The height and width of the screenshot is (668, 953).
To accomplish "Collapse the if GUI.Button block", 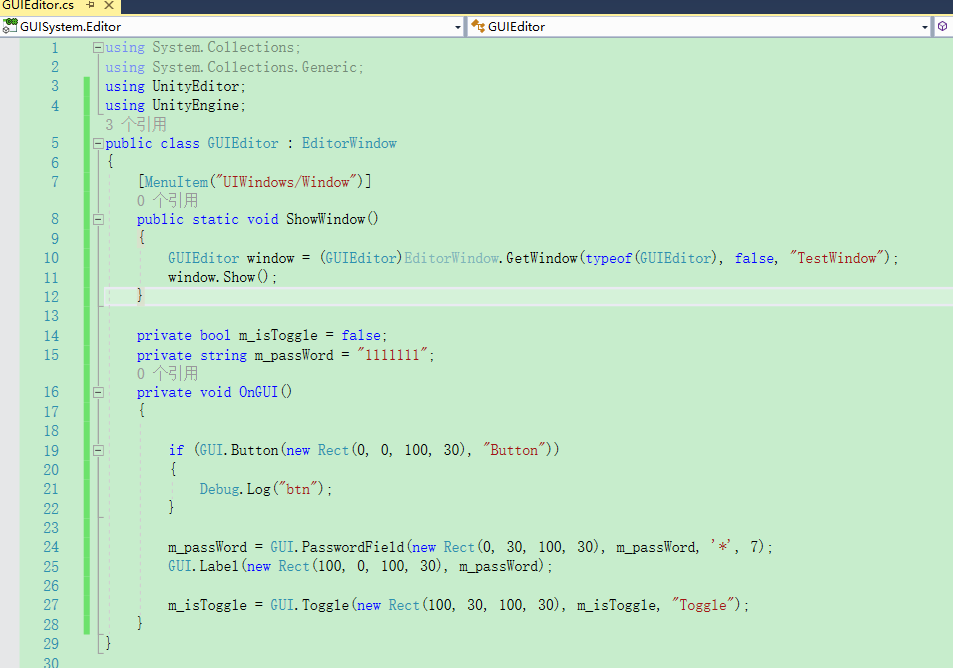I will pyautogui.click(x=98, y=450).
